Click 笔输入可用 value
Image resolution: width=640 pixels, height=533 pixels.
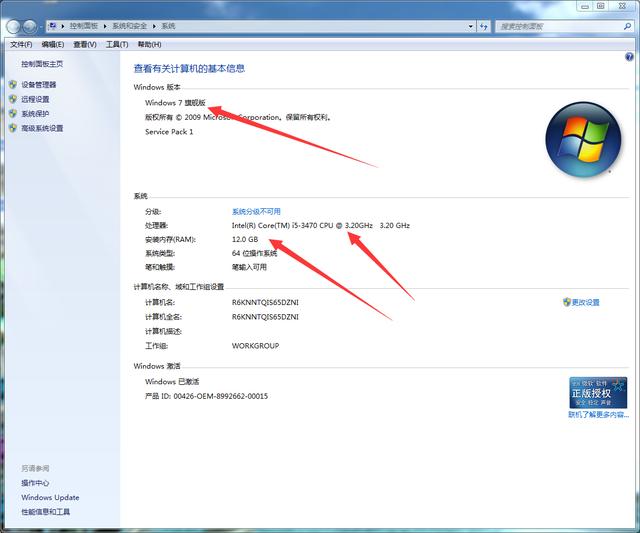pyautogui.click(x=249, y=267)
